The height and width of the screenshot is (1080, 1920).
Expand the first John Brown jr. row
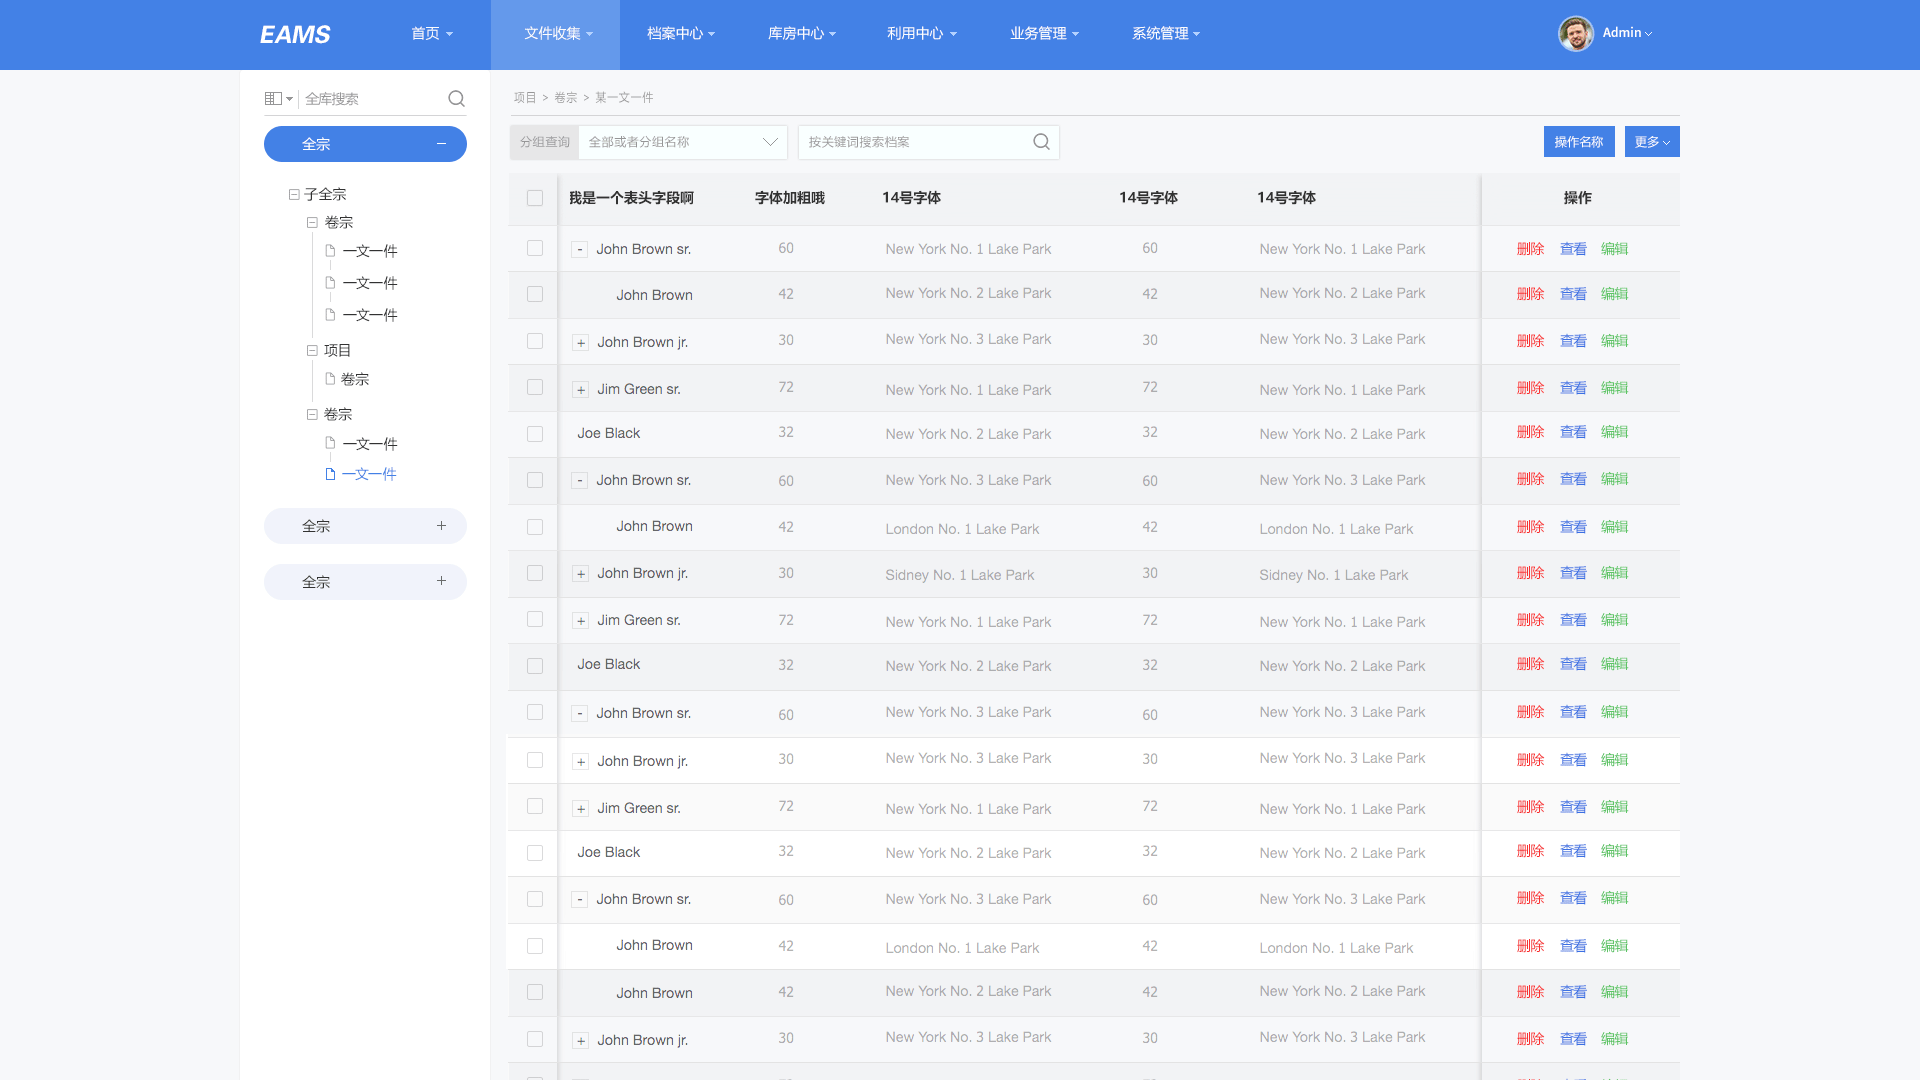coord(580,343)
